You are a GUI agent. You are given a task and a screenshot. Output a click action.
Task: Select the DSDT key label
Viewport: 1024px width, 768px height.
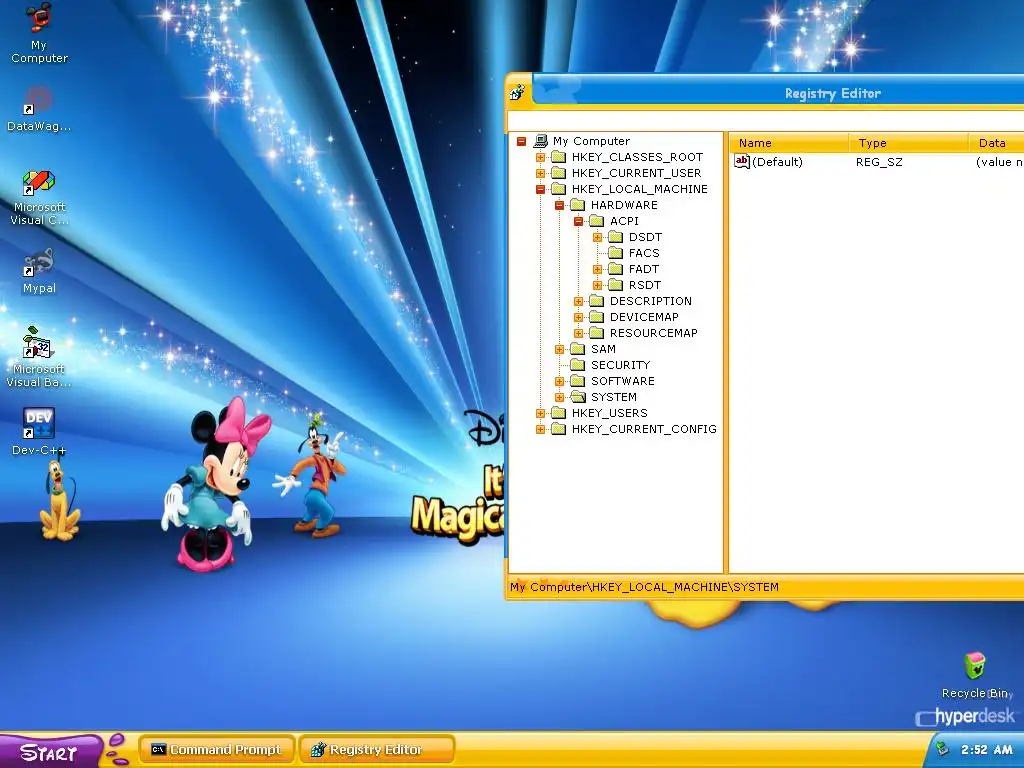(645, 237)
